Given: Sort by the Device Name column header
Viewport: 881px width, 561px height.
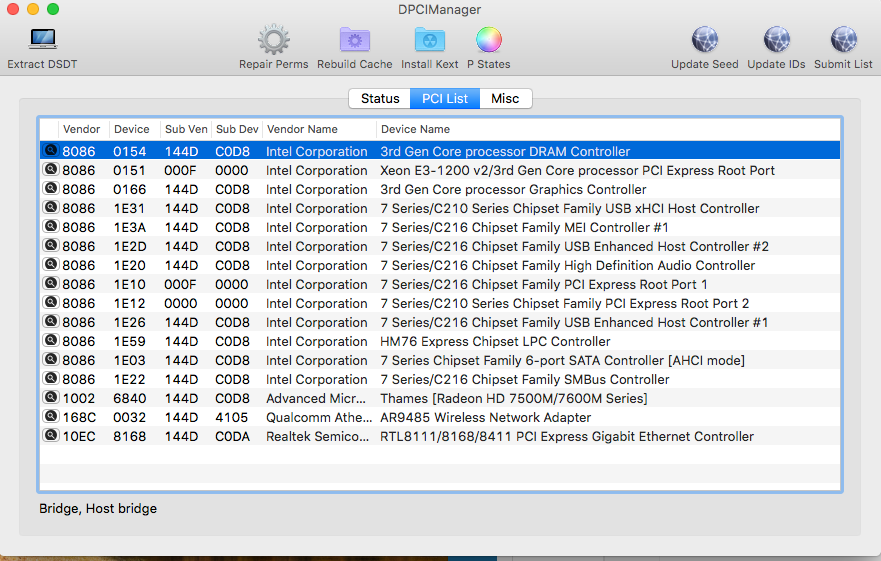Looking at the screenshot, I should [608, 129].
